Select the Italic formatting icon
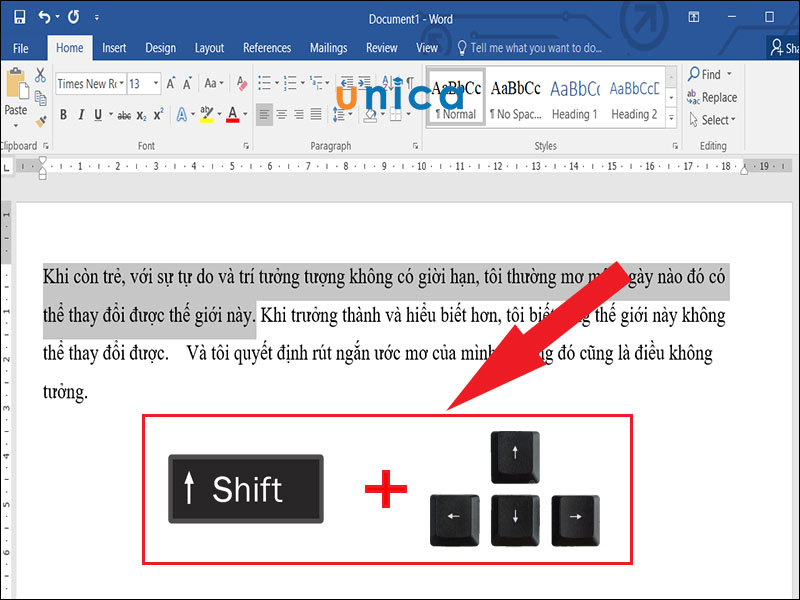 click(81, 112)
